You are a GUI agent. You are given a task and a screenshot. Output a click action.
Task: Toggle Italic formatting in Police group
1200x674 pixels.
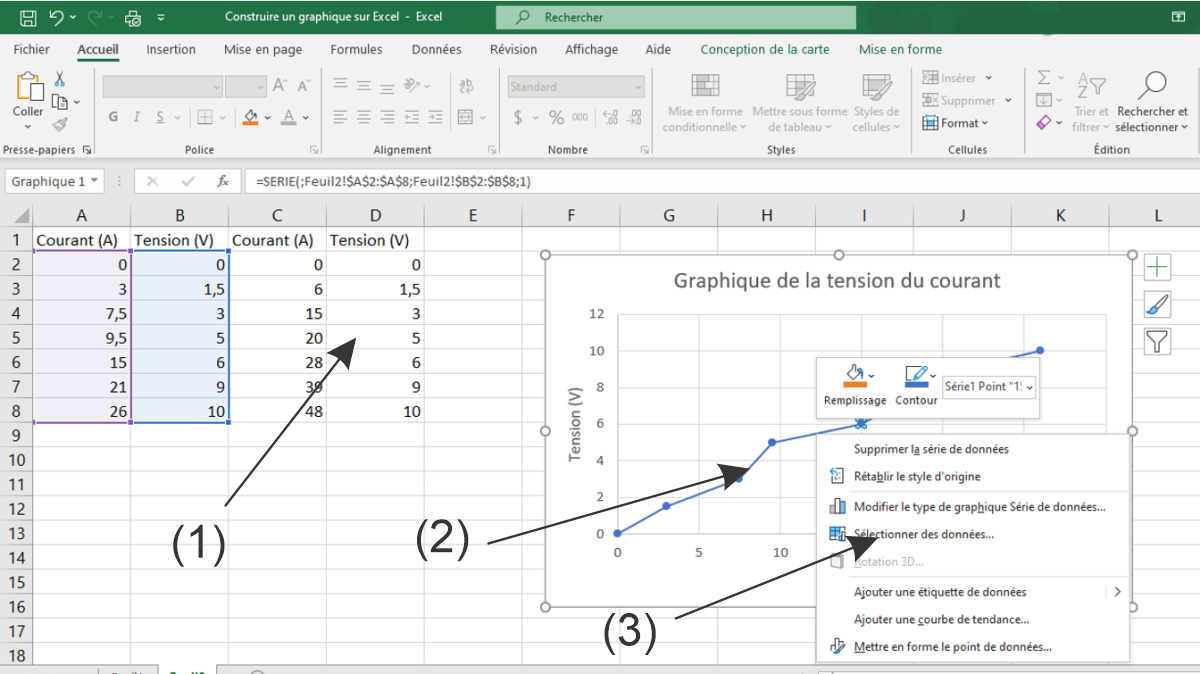138,117
